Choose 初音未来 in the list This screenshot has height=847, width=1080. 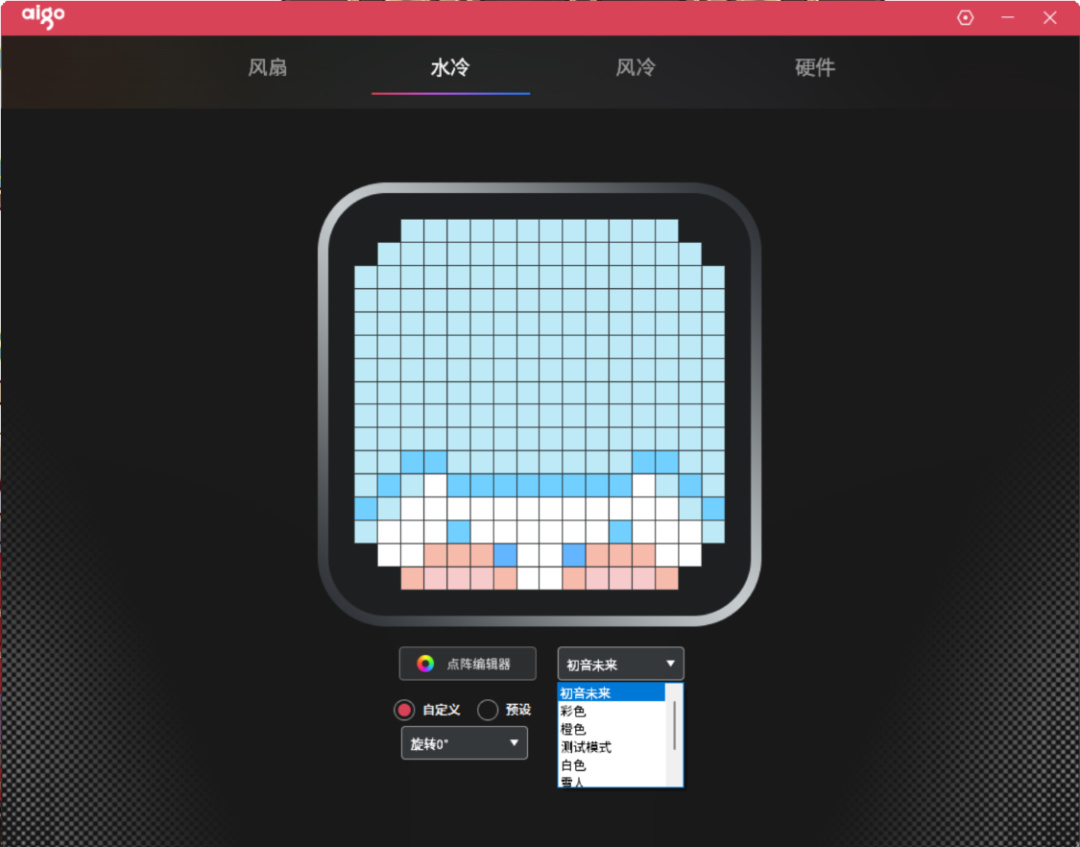point(611,693)
